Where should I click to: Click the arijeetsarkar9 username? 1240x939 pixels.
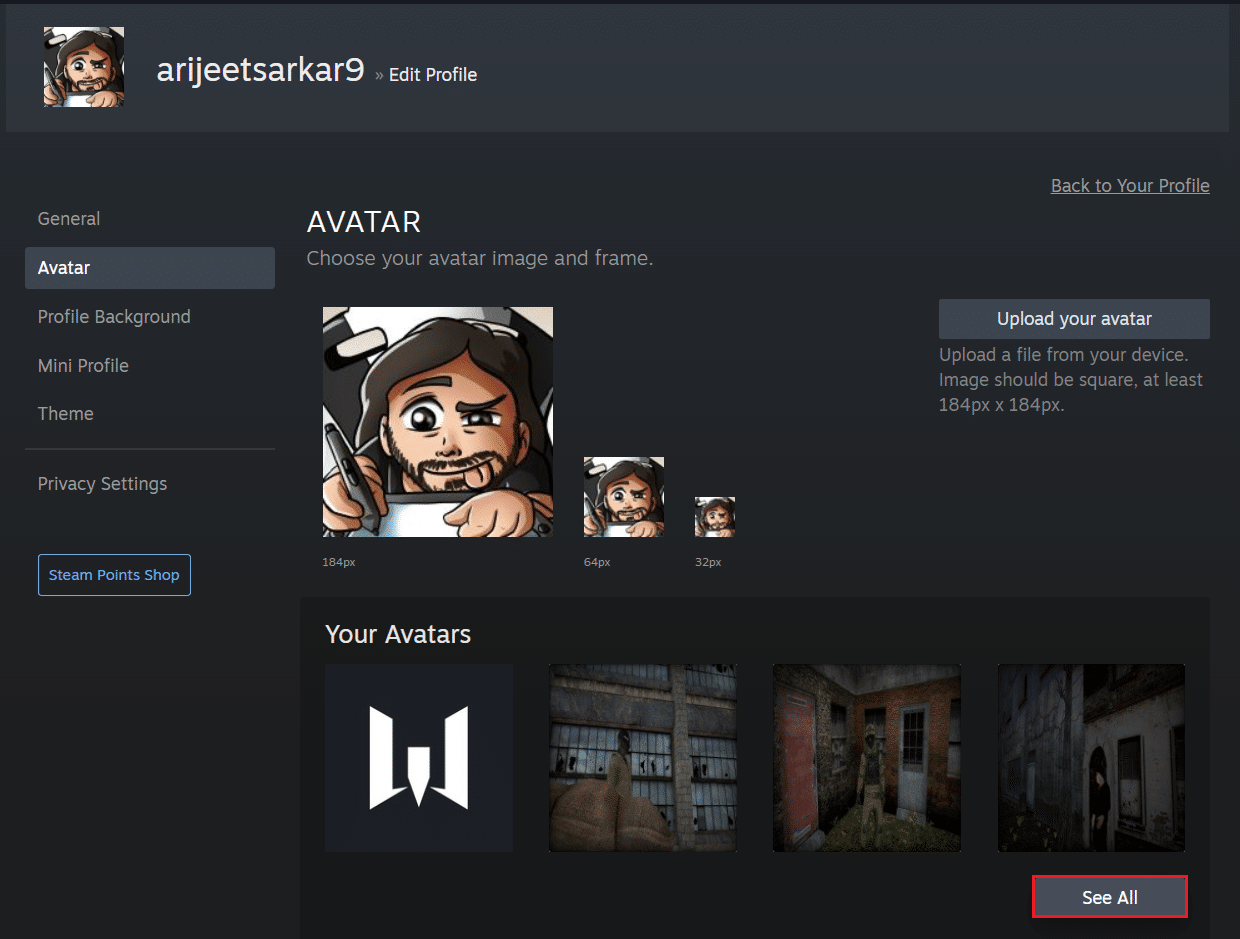260,69
